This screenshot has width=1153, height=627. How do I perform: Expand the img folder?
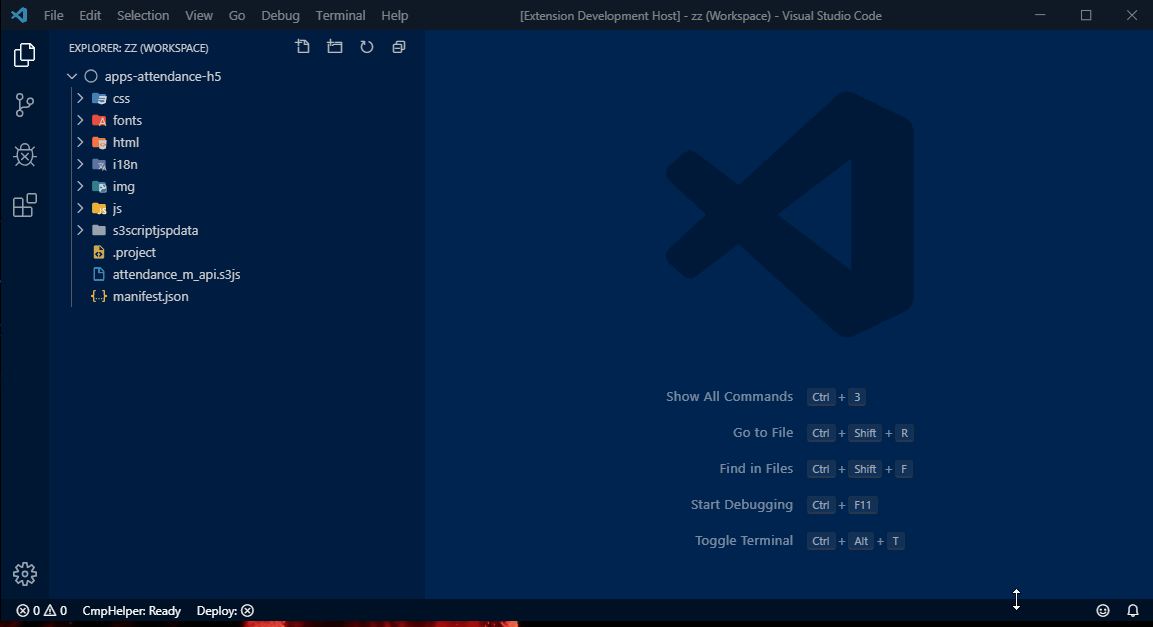click(80, 187)
